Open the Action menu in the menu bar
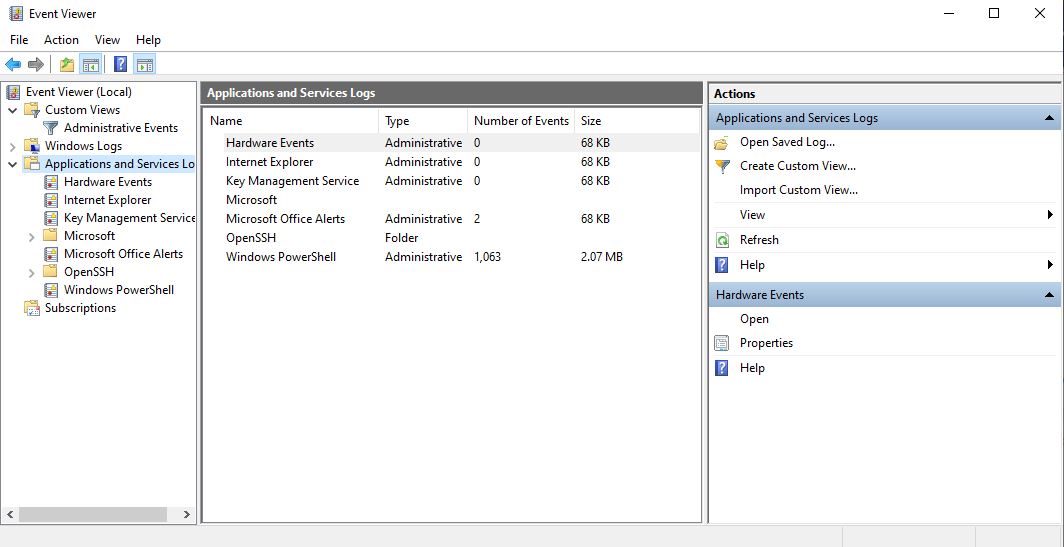Screen dimensions: 1064x547 [61, 40]
